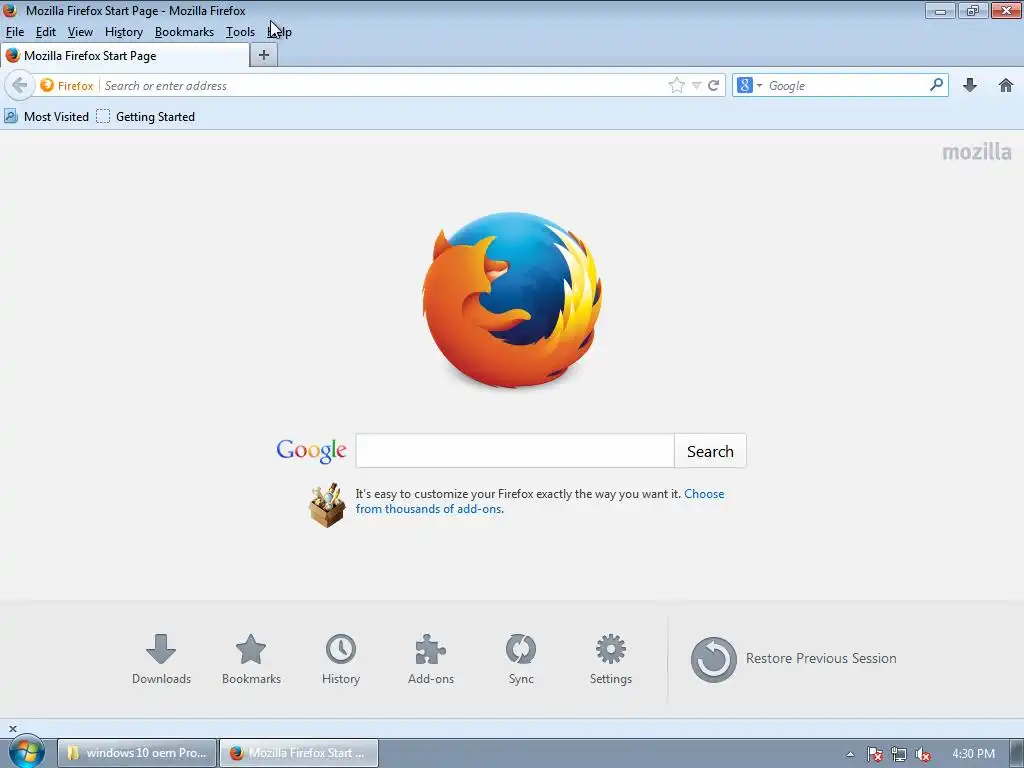Viewport: 1024px width, 768px height.
Task: Focus the Google search box on start page
Action: 515,451
